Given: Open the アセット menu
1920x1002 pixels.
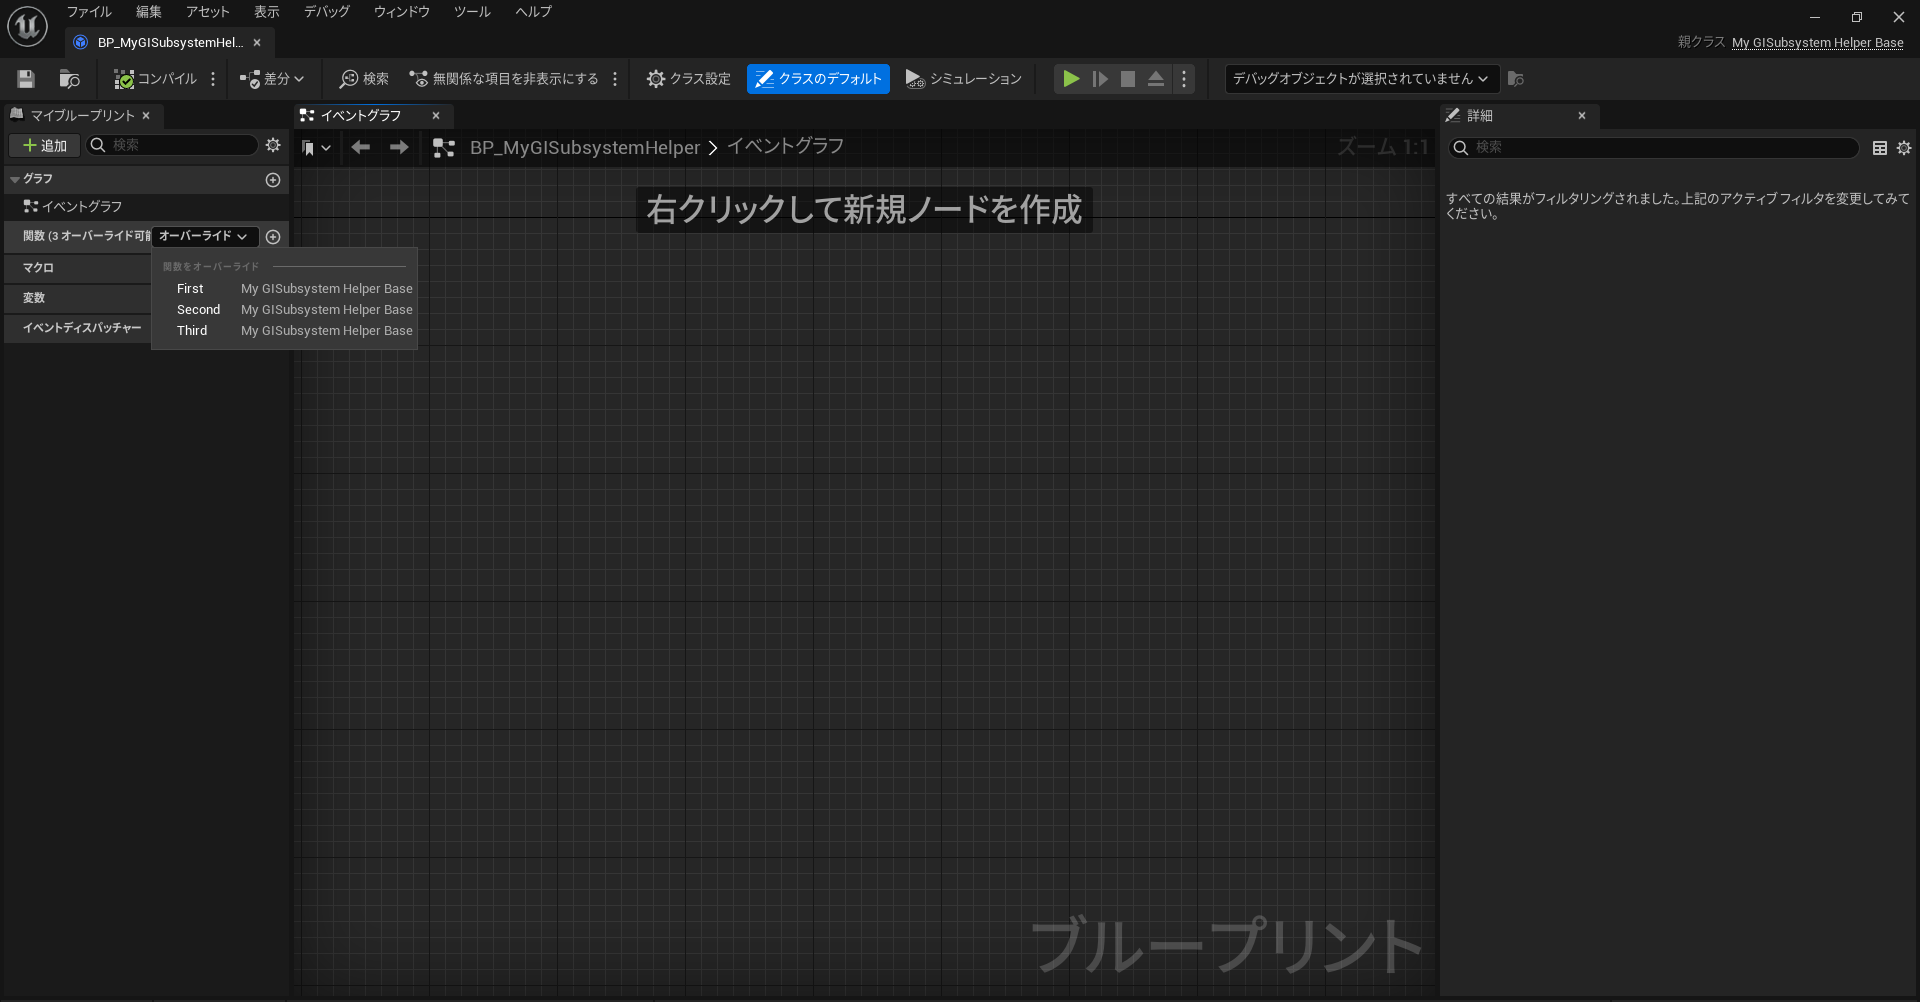Looking at the screenshot, I should pos(208,12).
